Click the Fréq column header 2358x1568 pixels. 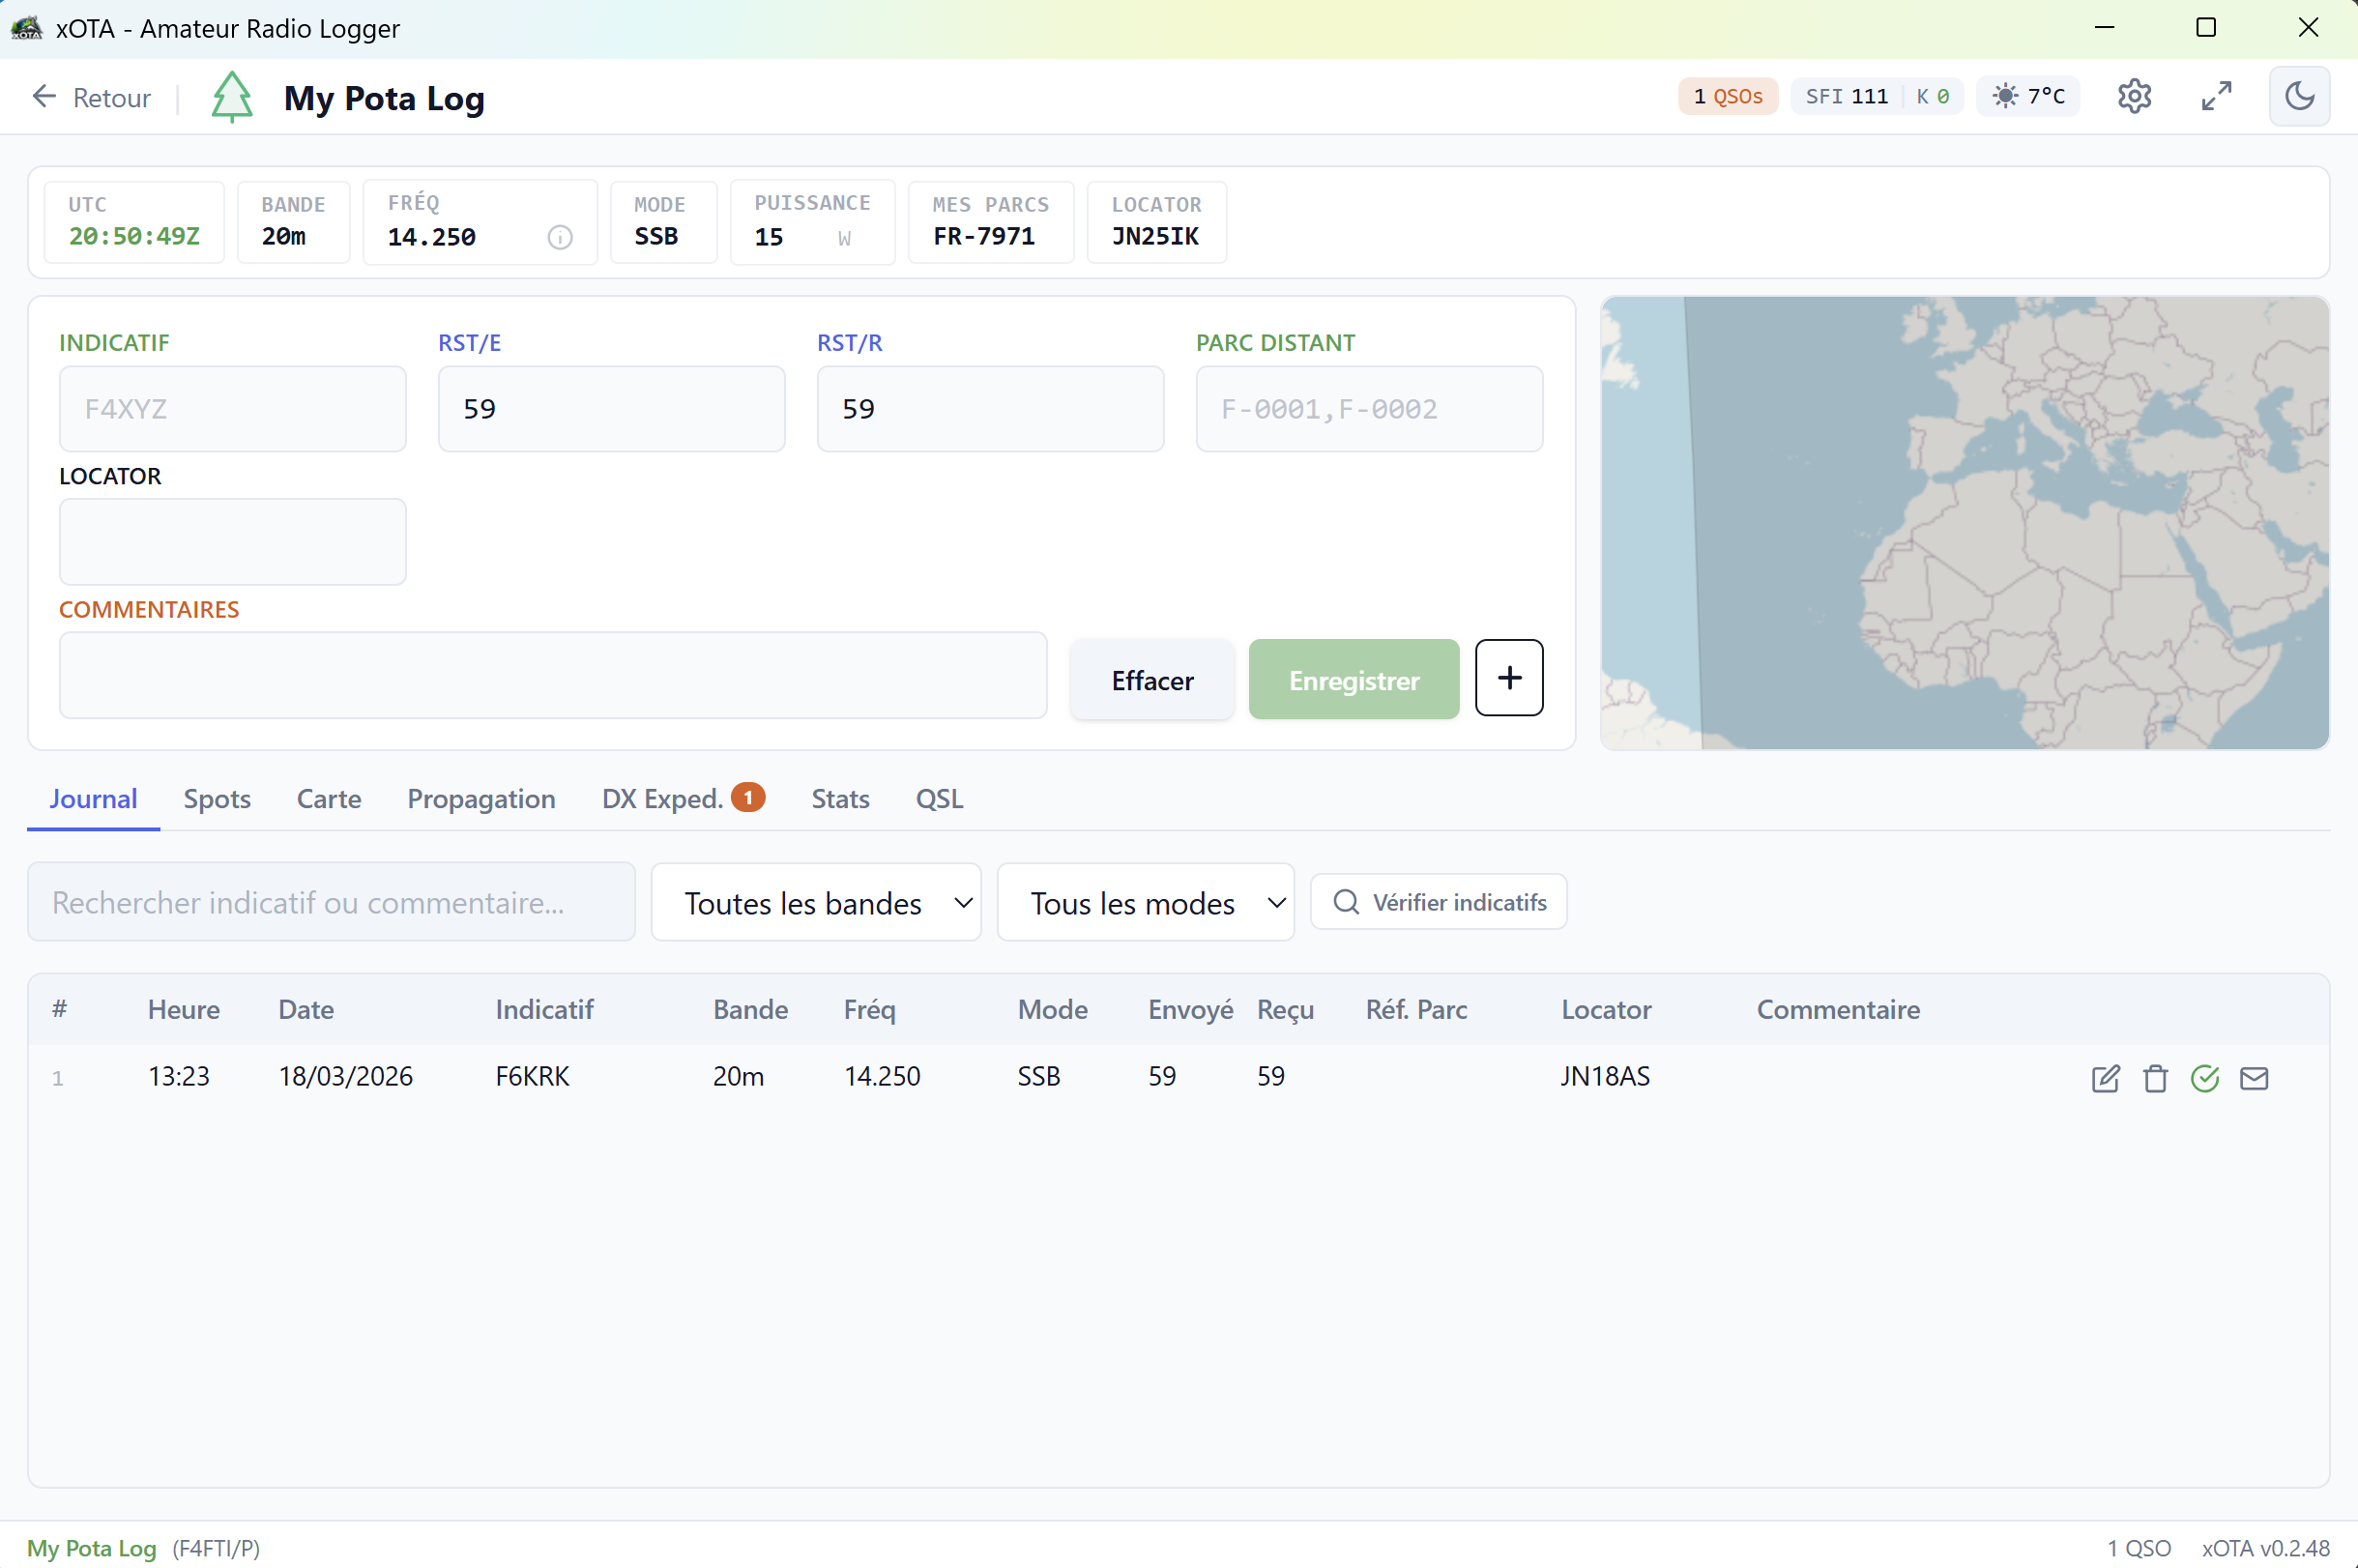[x=870, y=1010]
